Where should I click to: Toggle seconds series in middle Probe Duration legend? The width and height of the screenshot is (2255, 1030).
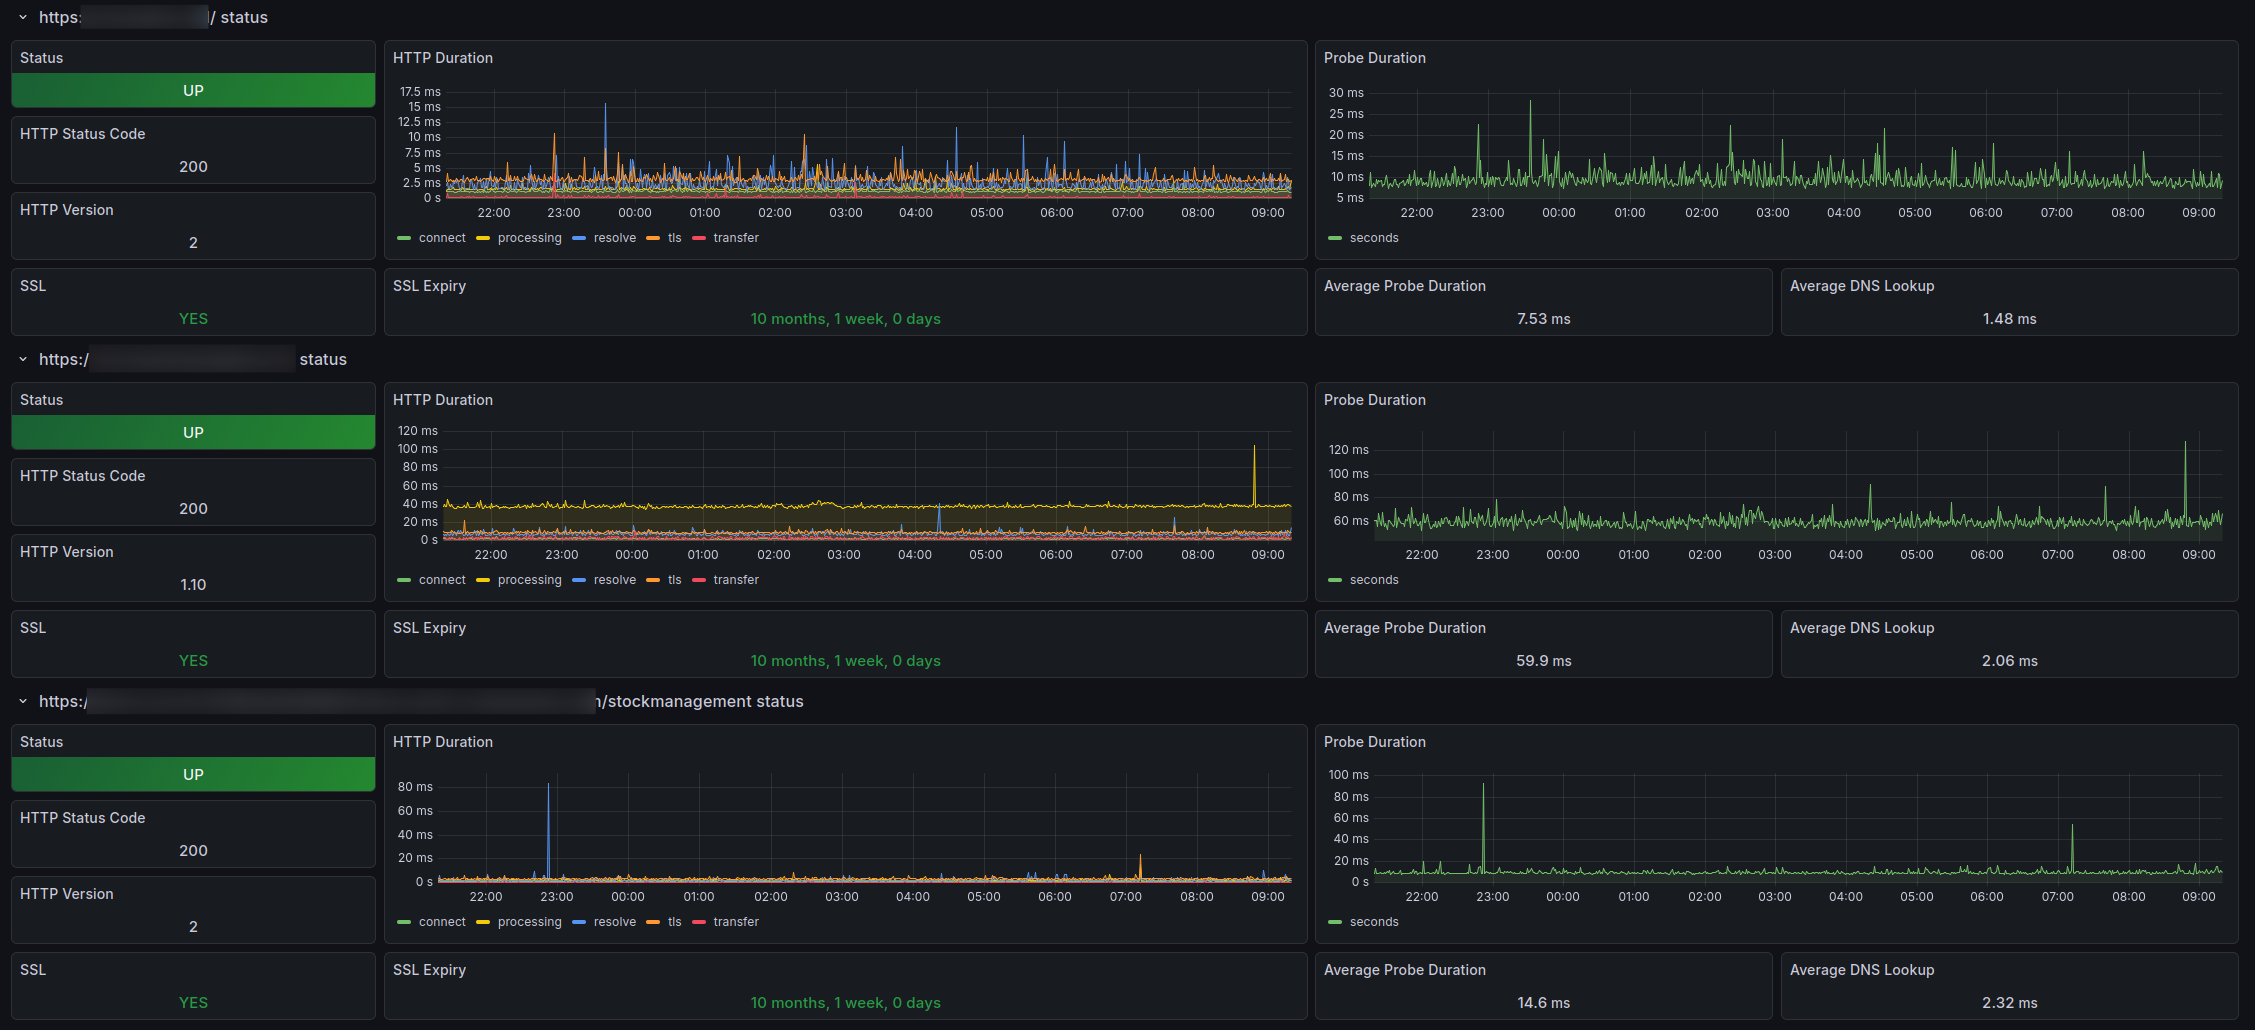(x=1374, y=580)
